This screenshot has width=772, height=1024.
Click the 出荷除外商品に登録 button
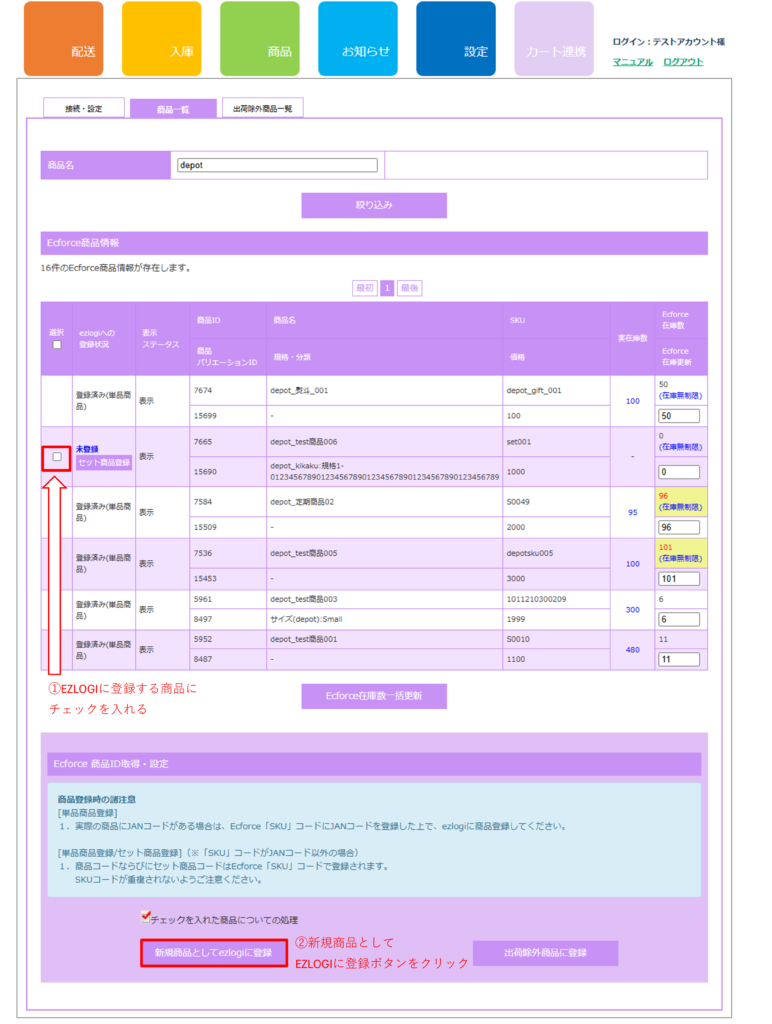point(545,953)
